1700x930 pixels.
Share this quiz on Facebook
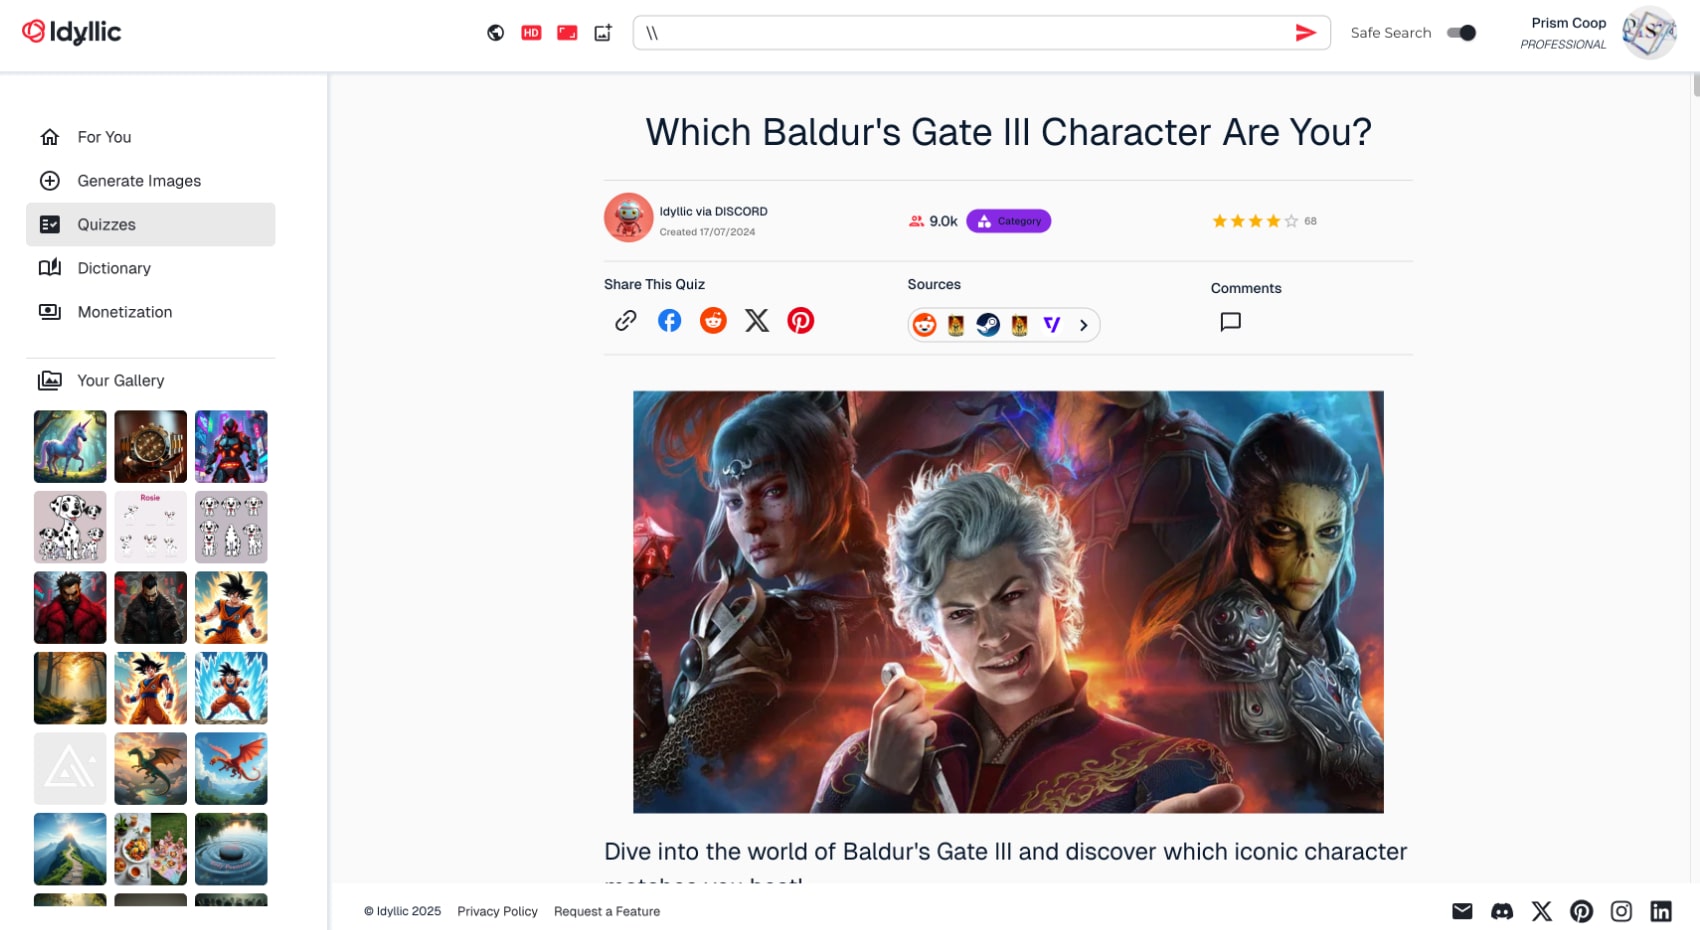click(669, 320)
